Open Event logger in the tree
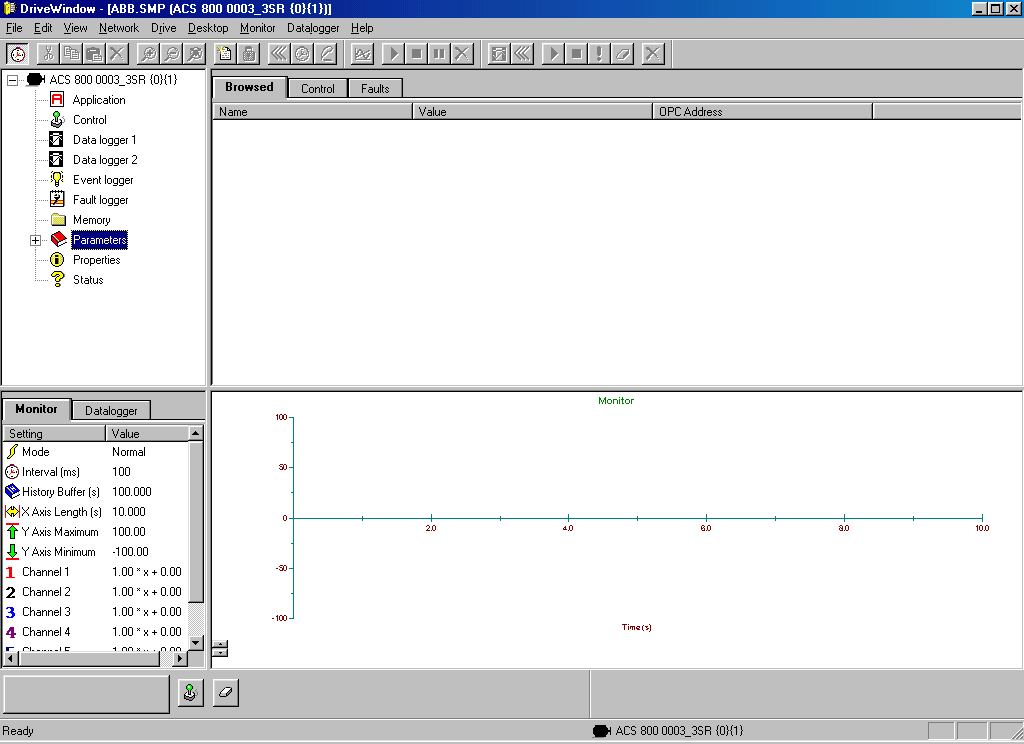The height and width of the screenshot is (744, 1024). [x=103, y=180]
